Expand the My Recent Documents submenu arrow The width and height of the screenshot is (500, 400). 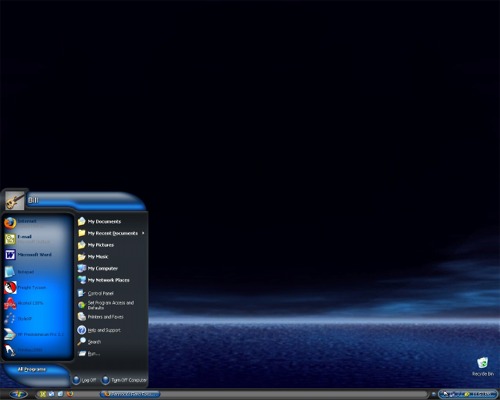pos(143,233)
